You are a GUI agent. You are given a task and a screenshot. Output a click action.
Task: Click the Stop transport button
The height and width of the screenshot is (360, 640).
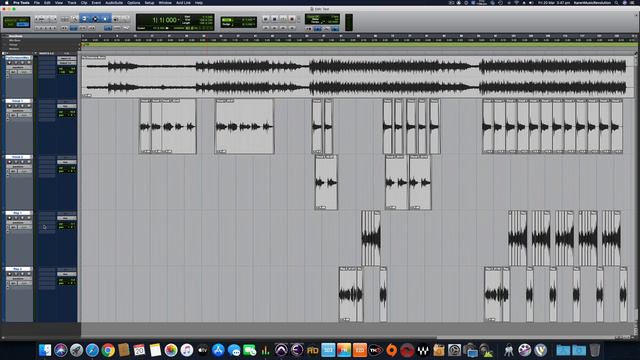tap(274, 19)
